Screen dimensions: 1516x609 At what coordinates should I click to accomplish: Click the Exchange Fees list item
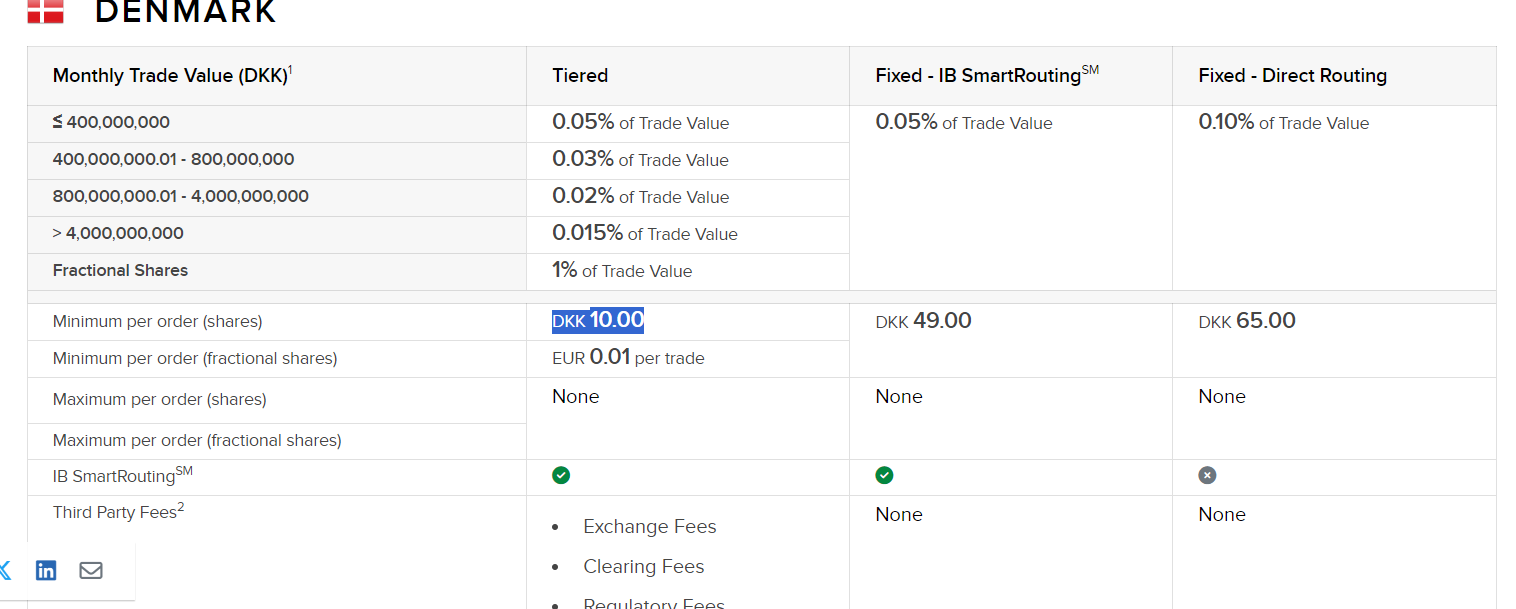click(649, 527)
